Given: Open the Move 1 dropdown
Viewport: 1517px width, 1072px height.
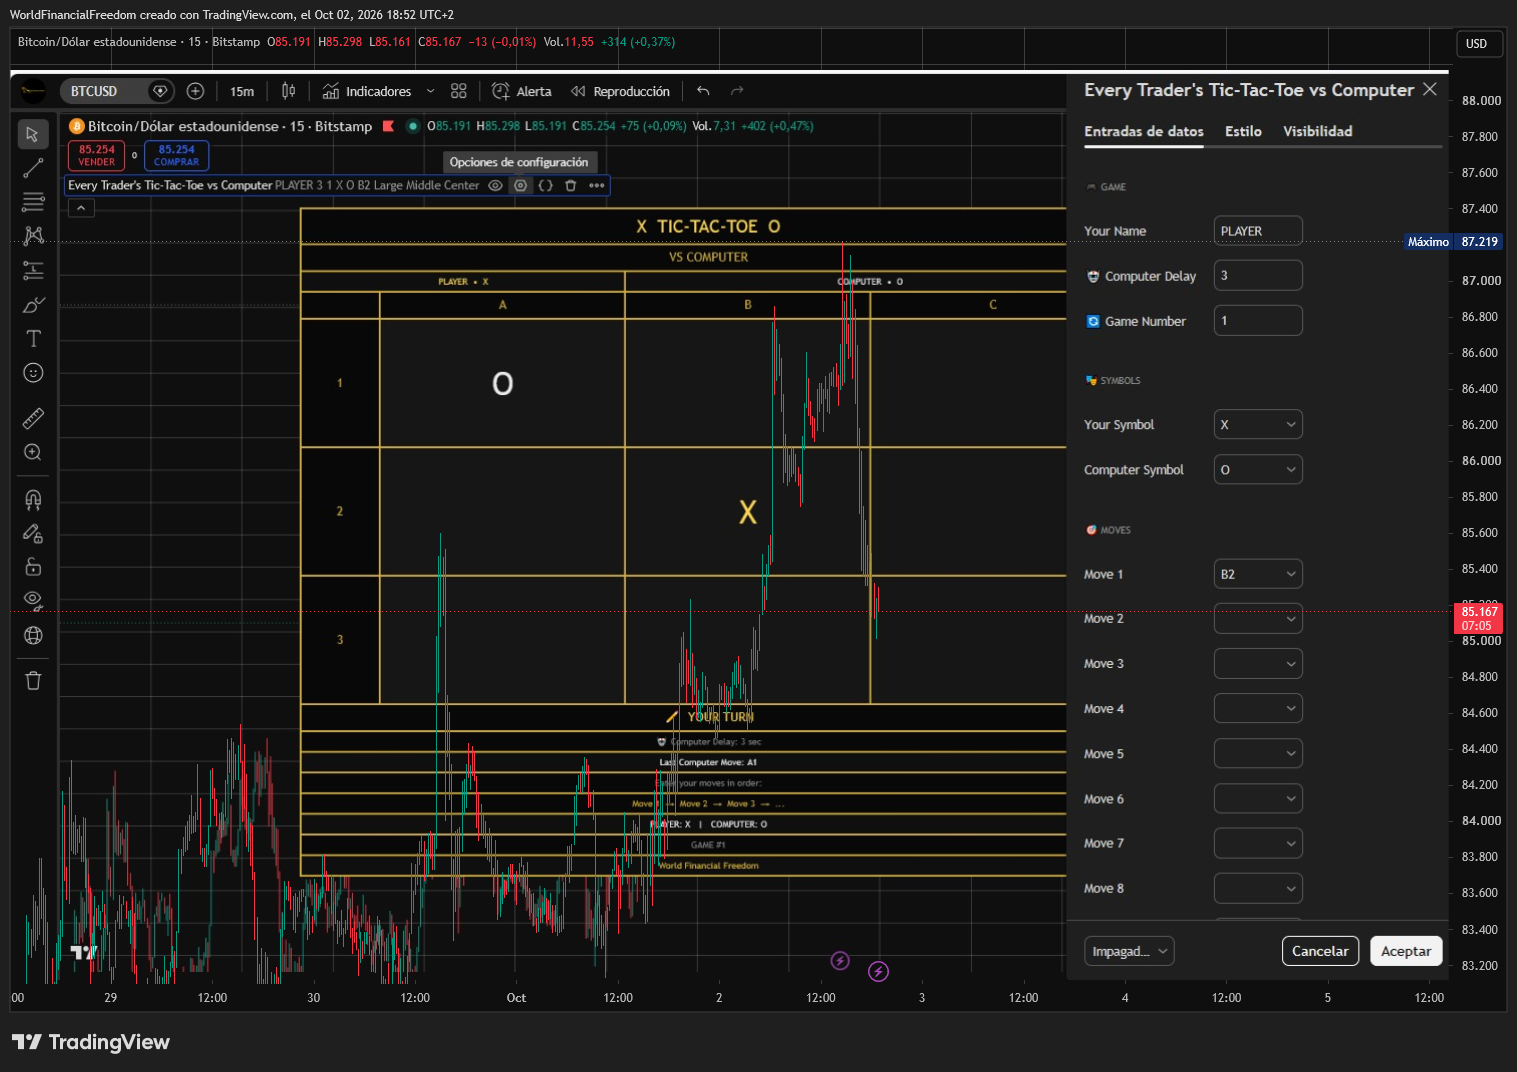Looking at the screenshot, I should [x=1258, y=574].
